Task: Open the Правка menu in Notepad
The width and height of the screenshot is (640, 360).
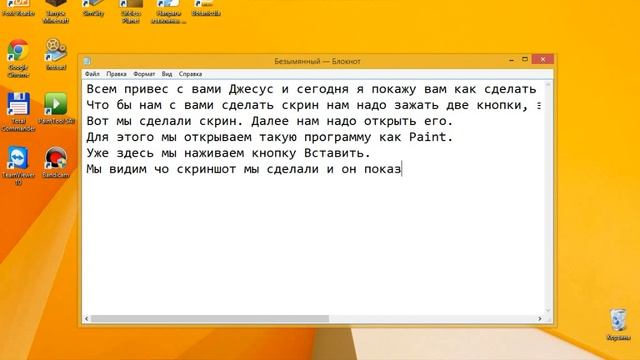Action: point(116,74)
